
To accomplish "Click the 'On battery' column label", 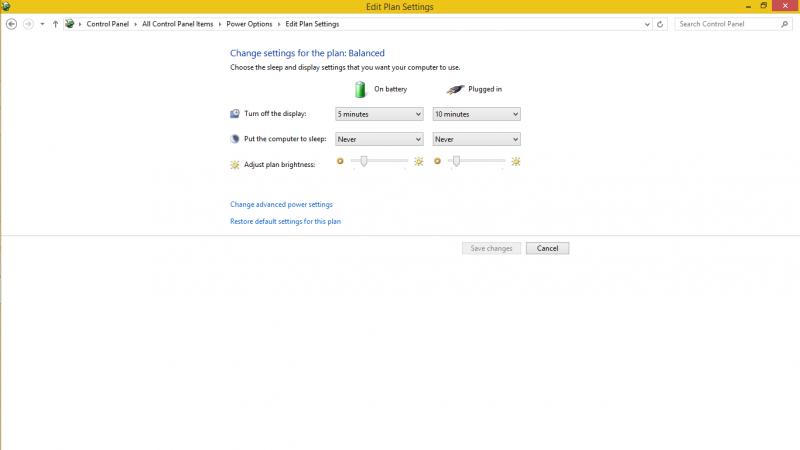I will coord(390,89).
